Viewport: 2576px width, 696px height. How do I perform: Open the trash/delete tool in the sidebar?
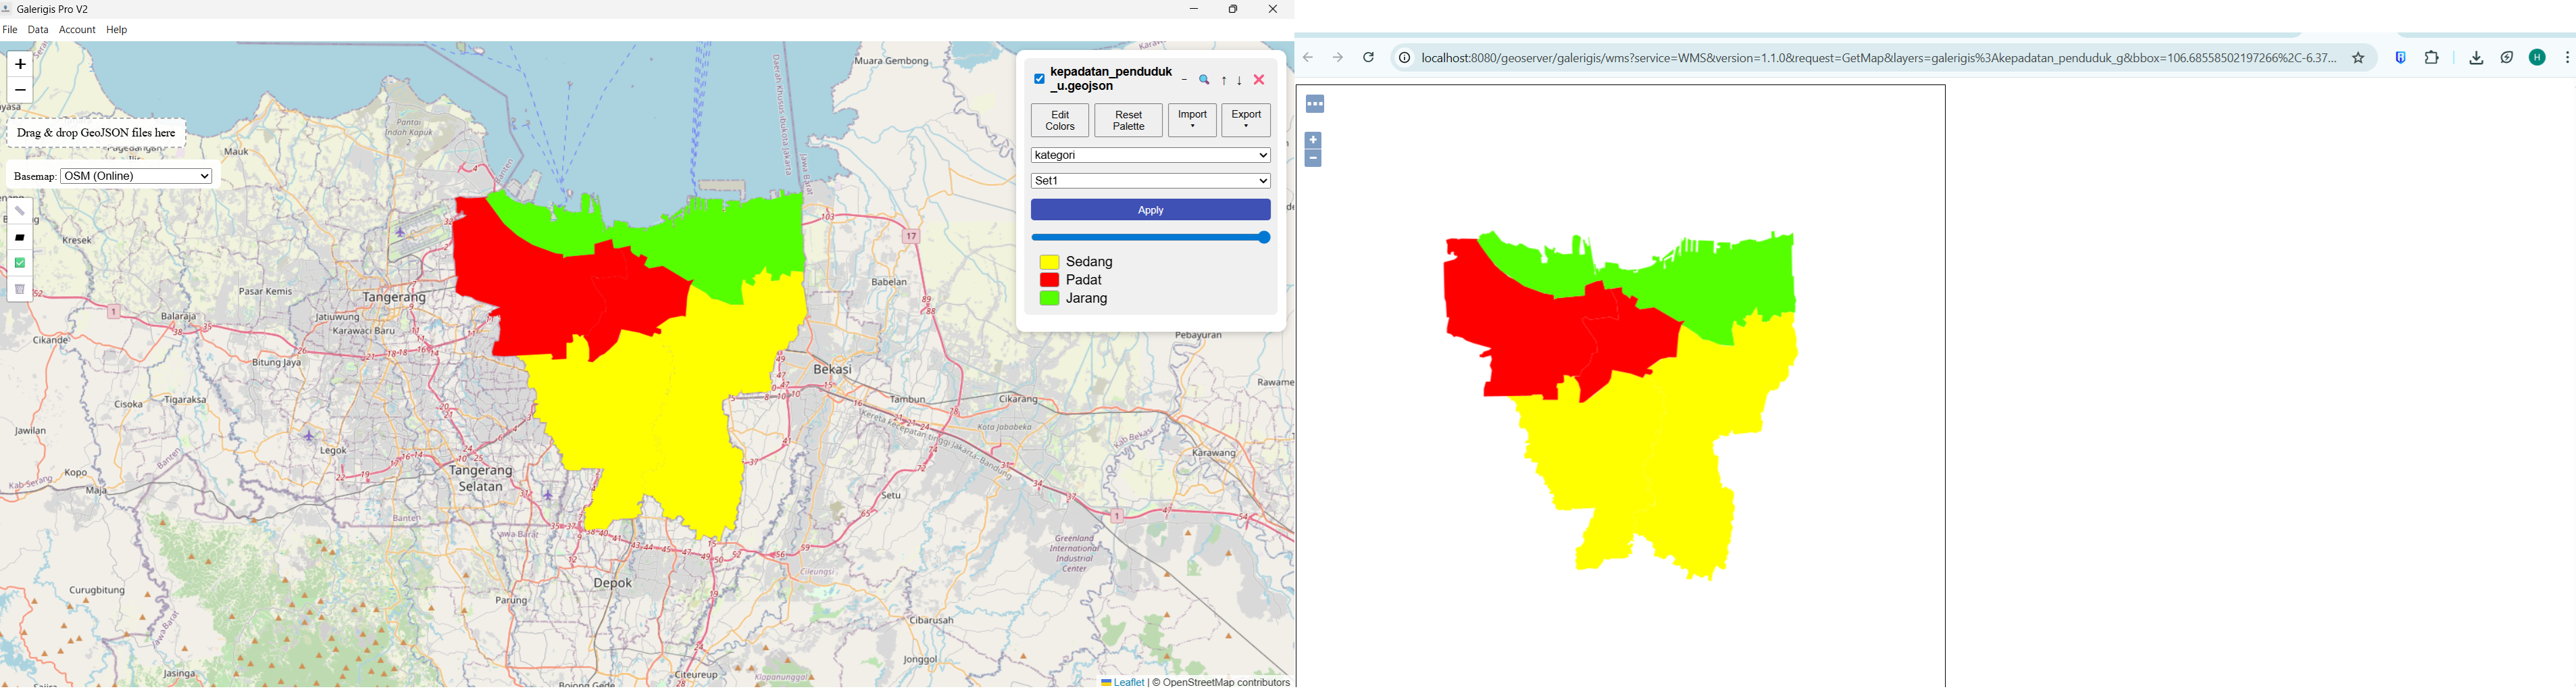coord(19,289)
